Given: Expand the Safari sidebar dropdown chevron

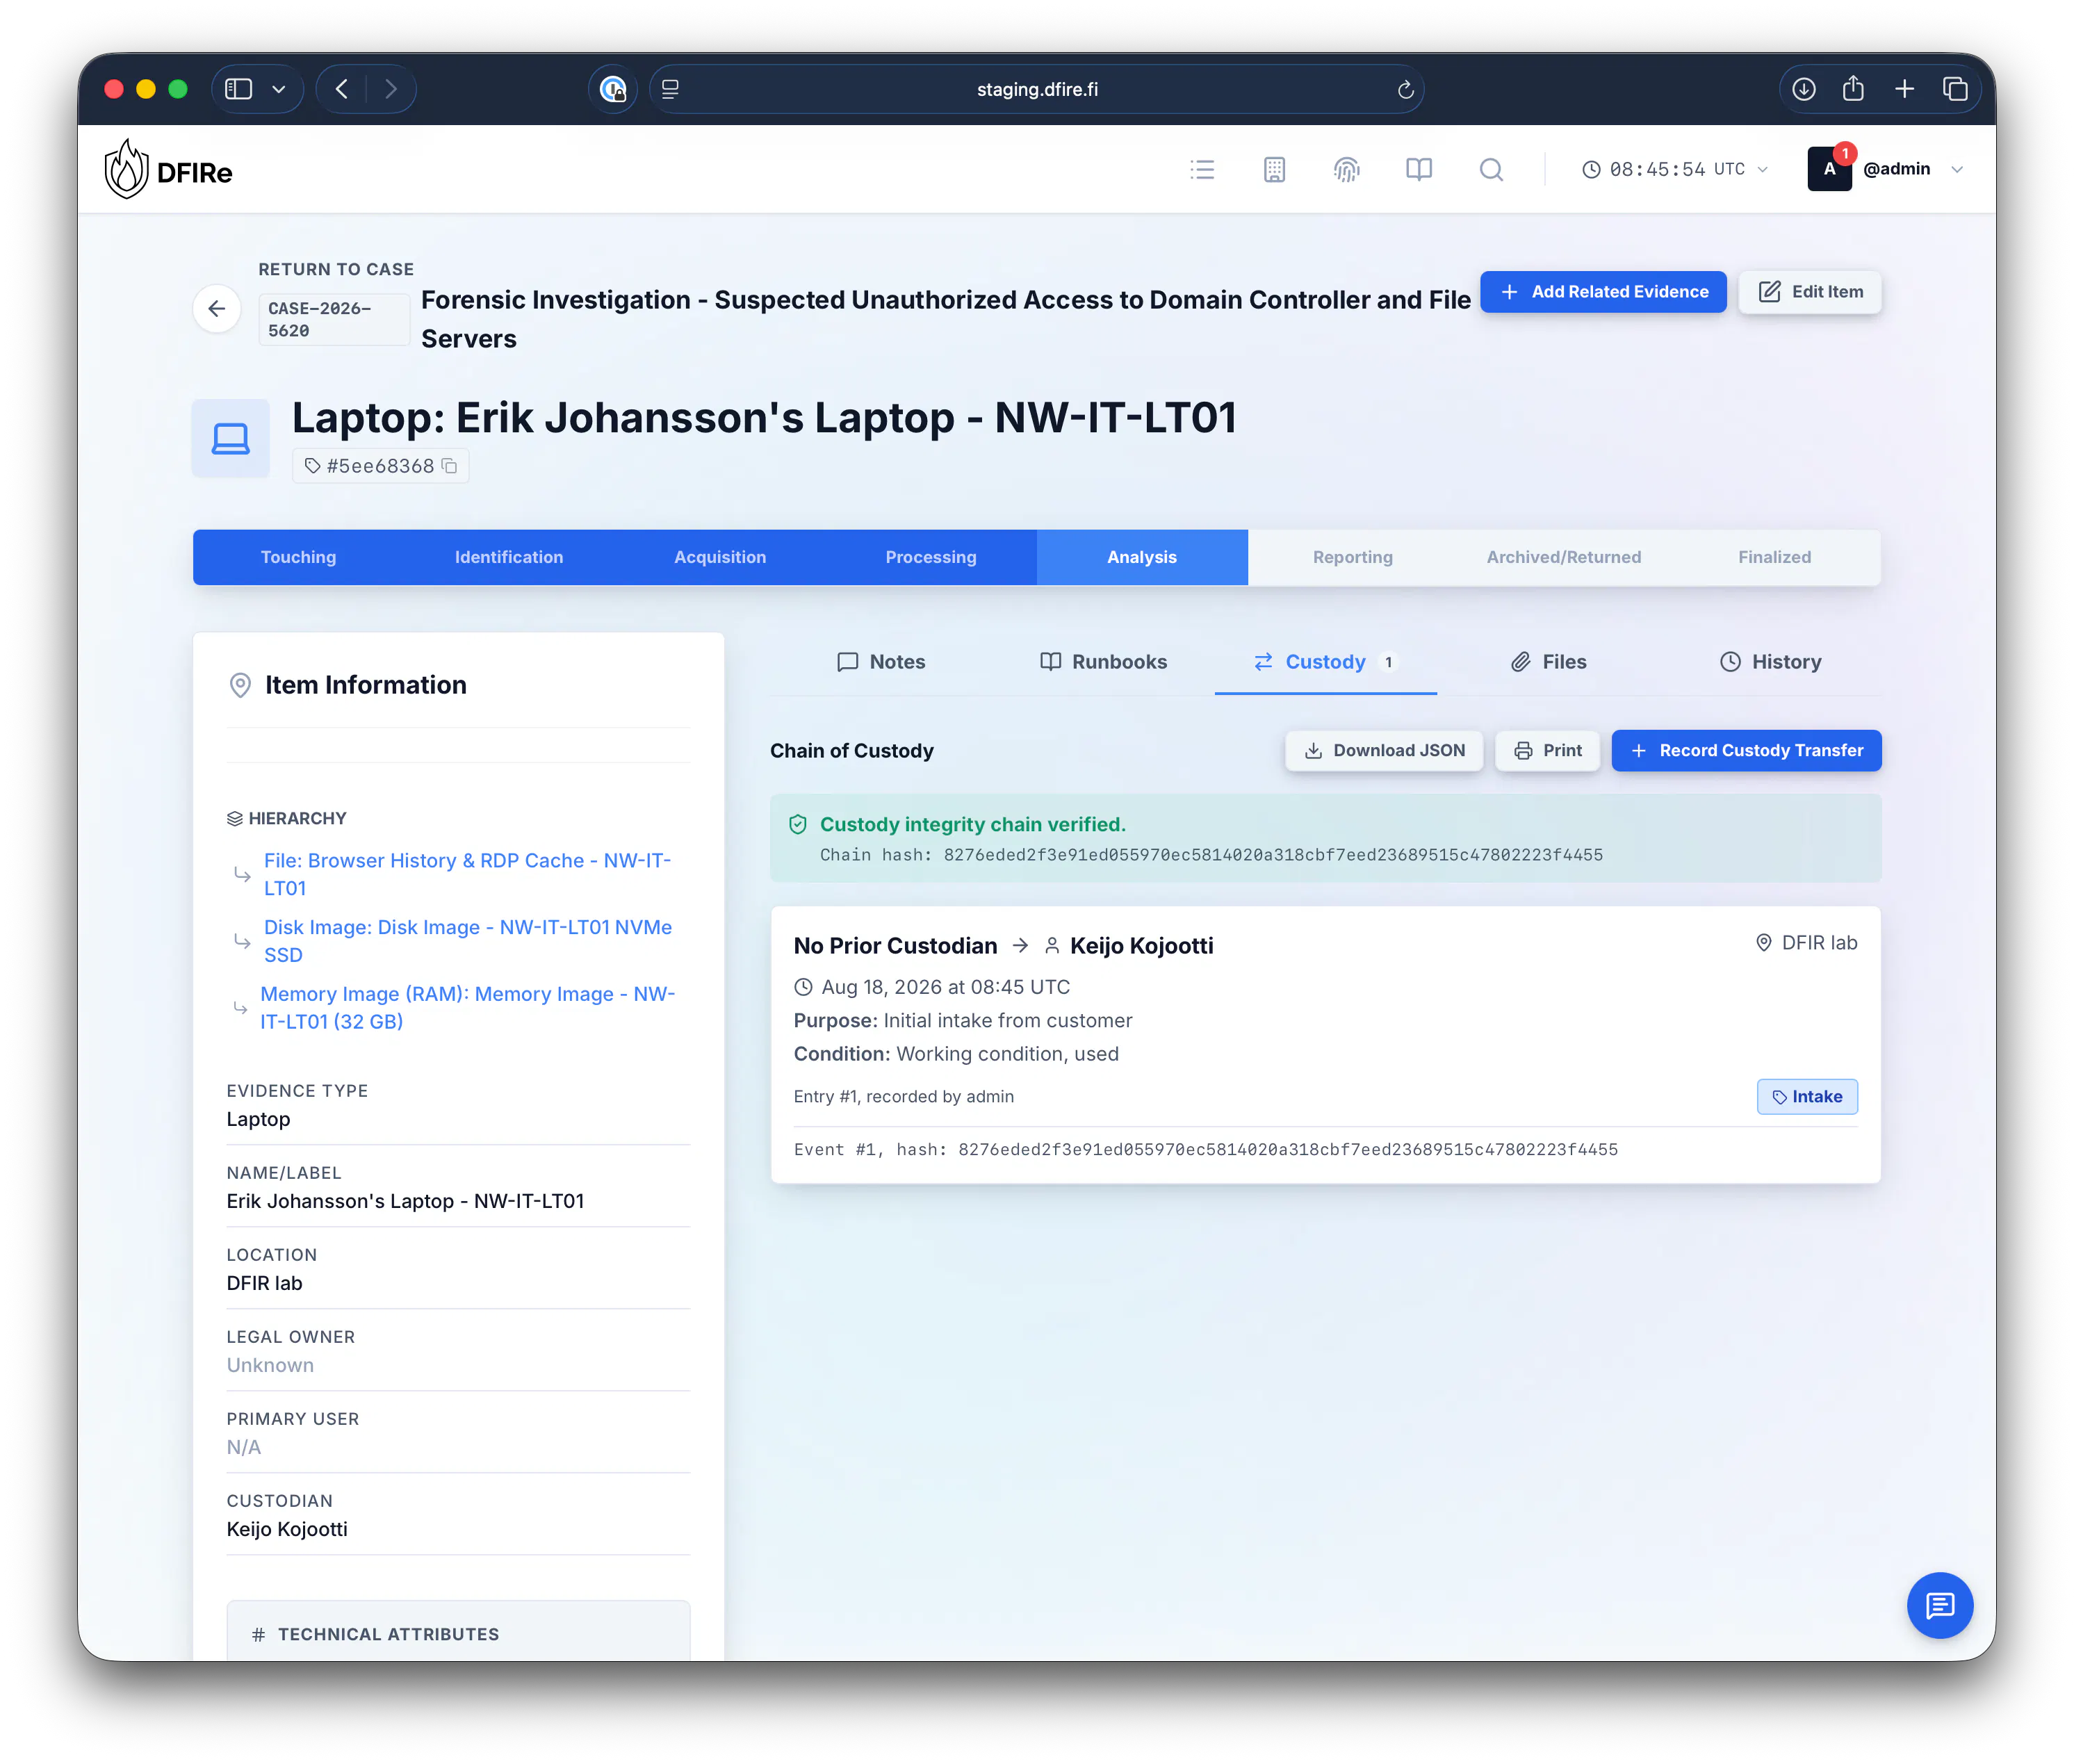Looking at the screenshot, I should pyautogui.click(x=279, y=89).
